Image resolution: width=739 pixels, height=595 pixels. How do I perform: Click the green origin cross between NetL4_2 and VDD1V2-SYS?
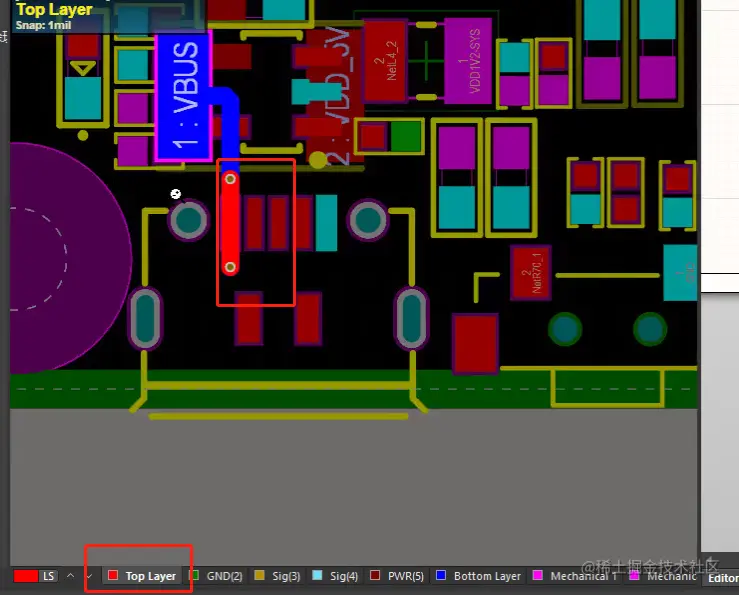coord(426,60)
